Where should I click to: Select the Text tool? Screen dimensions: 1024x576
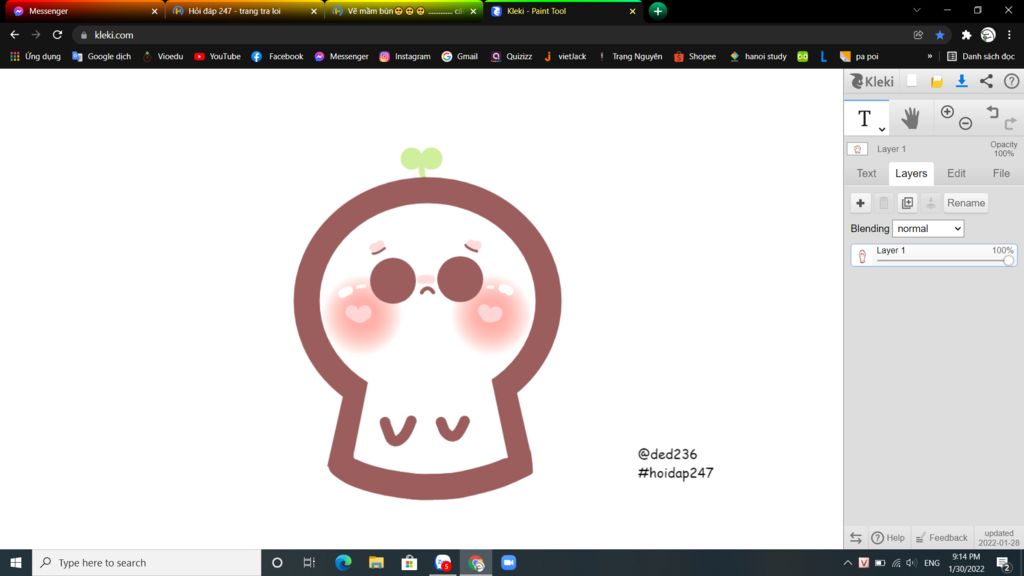[864, 118]
